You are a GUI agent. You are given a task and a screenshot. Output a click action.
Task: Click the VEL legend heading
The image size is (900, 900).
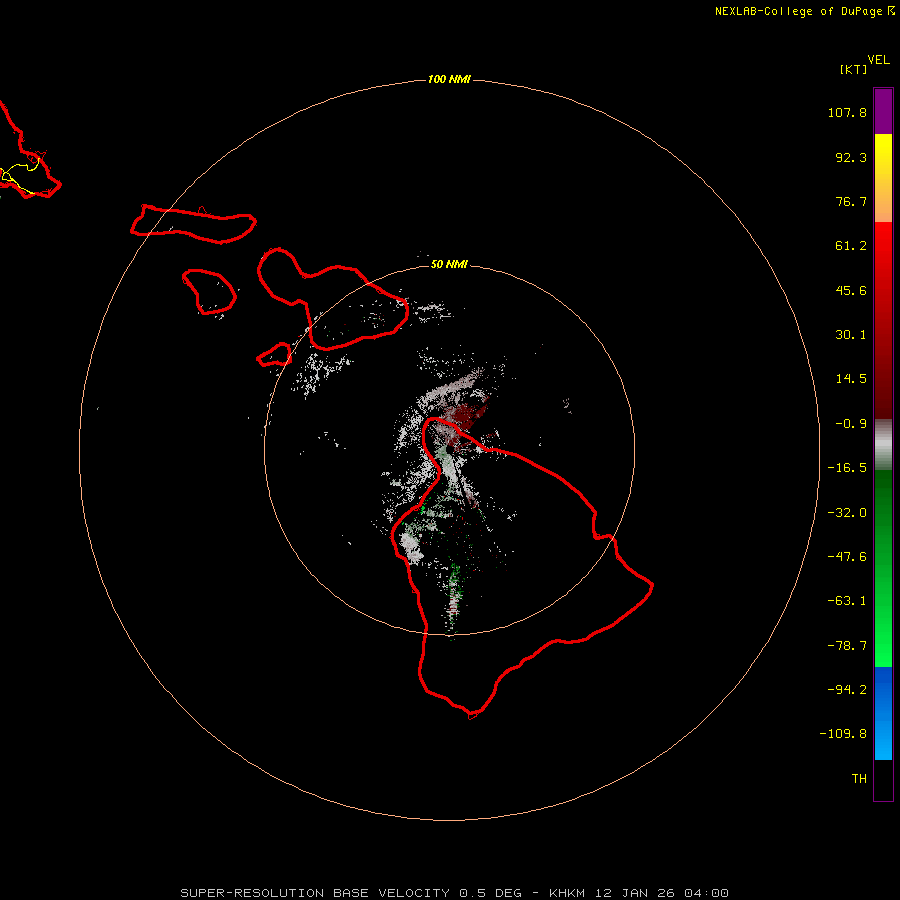(x=878, y=60)
